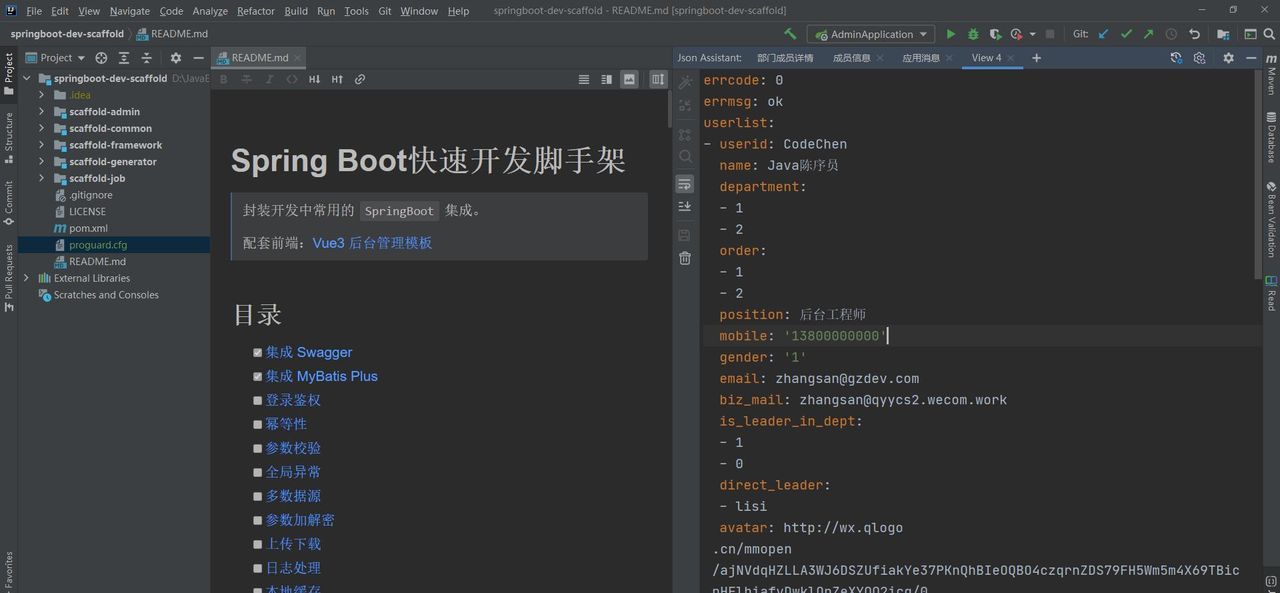Insert a link using the Markdown link icon
Screen dimensions: 1280x593
coord(360,79)
